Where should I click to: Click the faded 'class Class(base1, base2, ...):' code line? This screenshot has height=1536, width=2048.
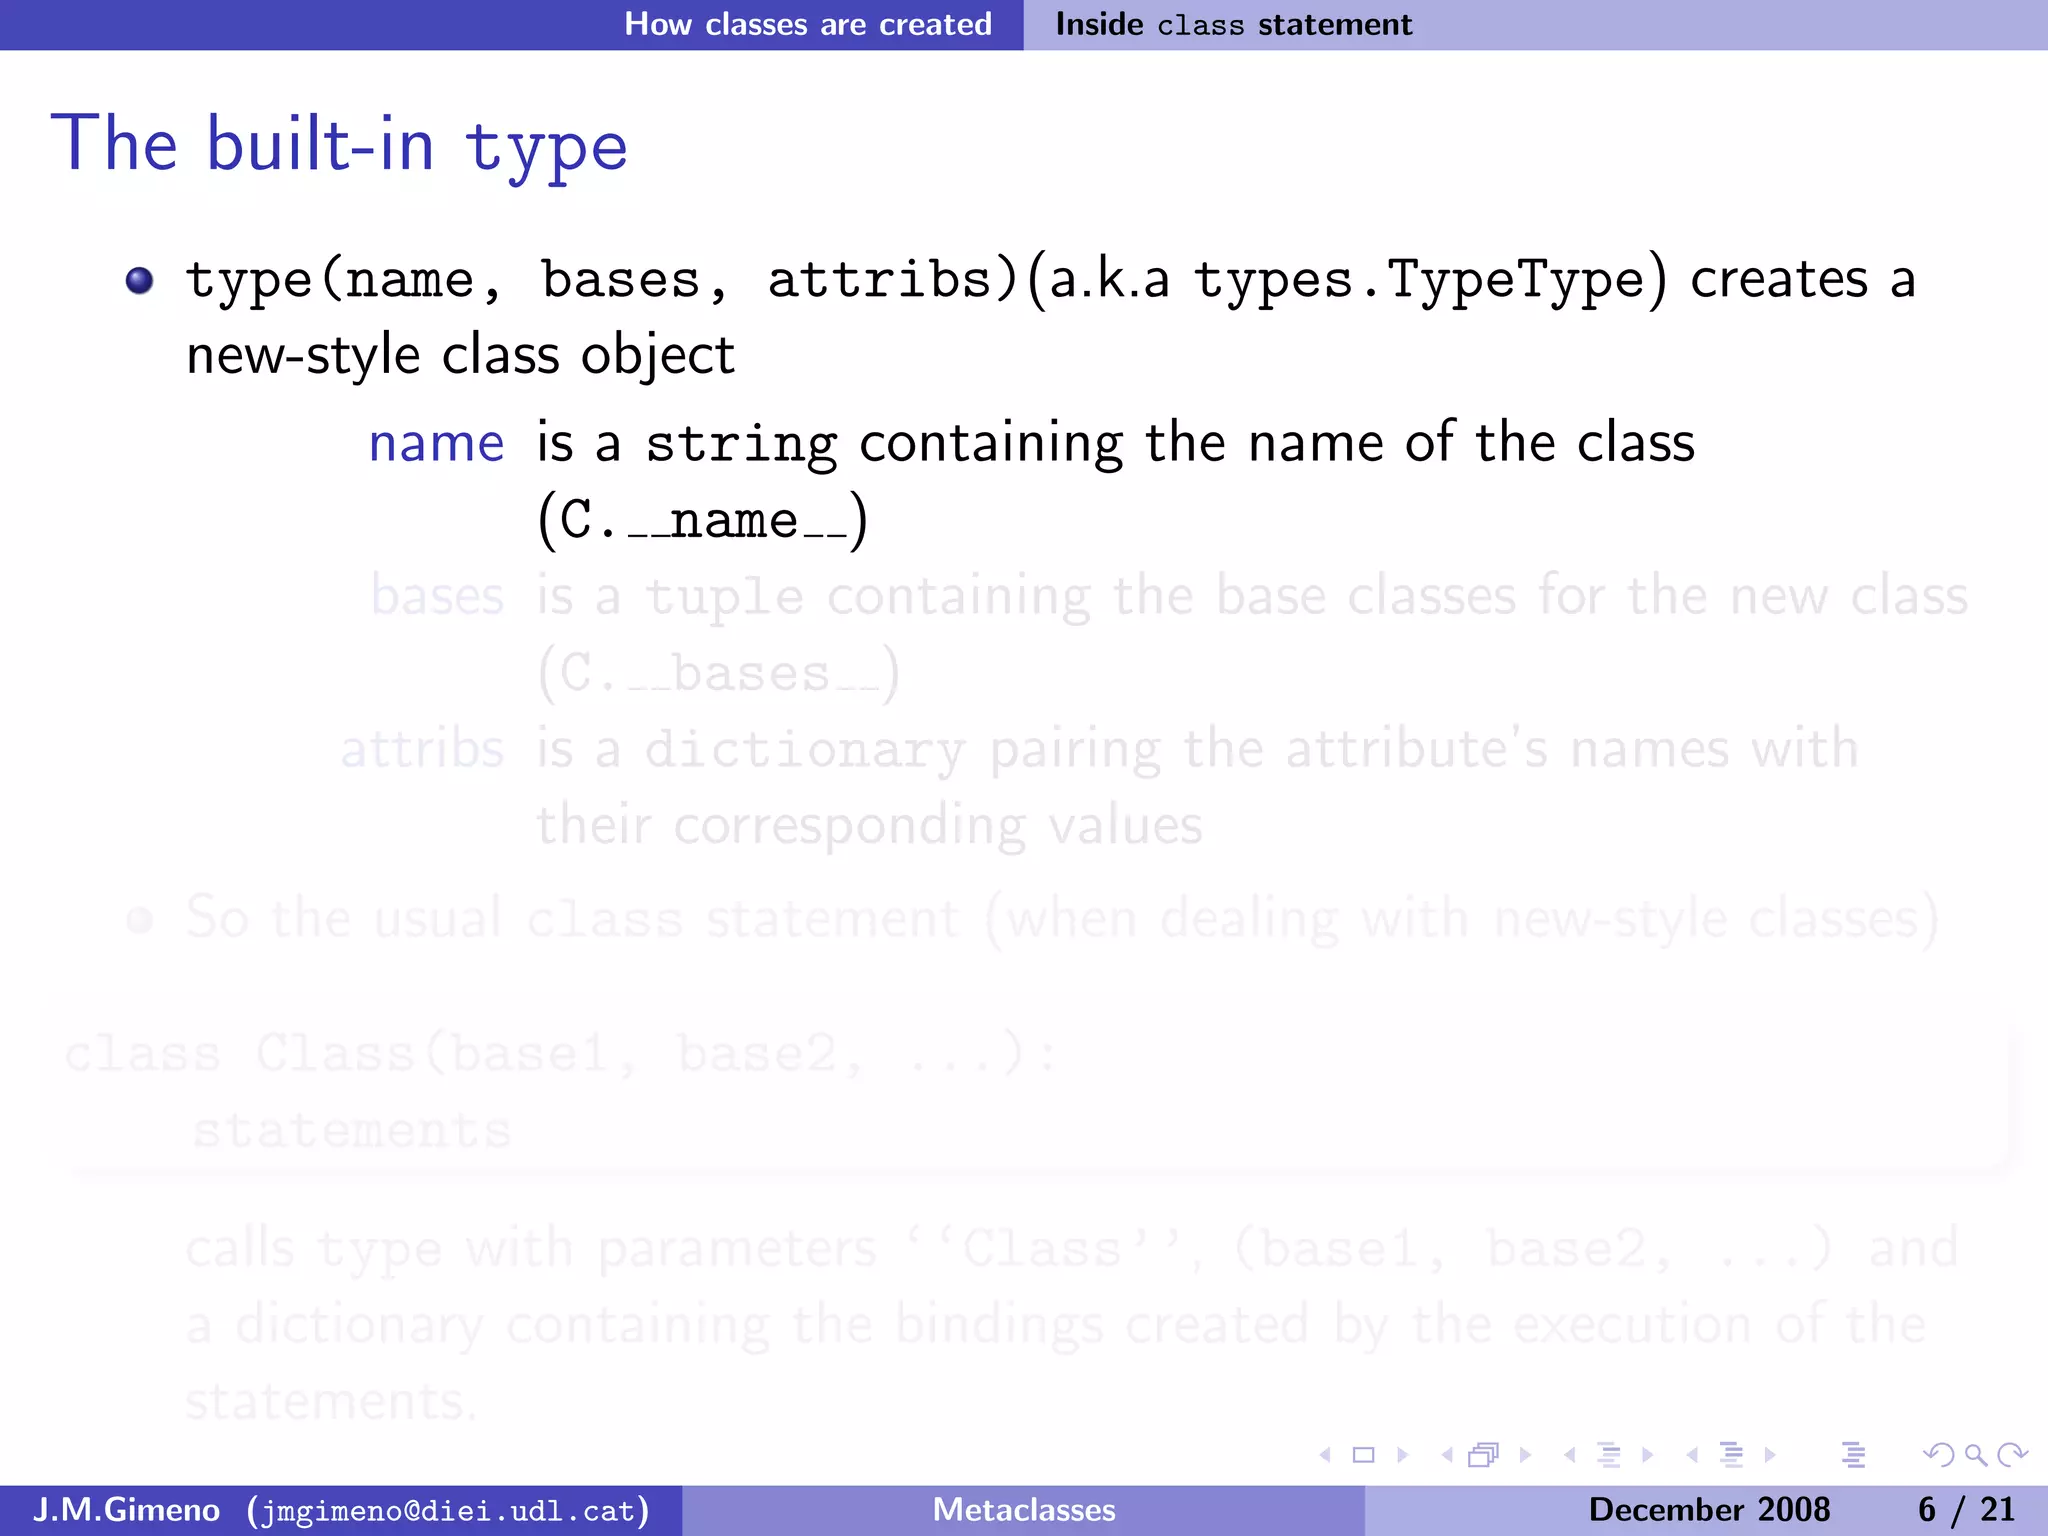pos(560,1053)
